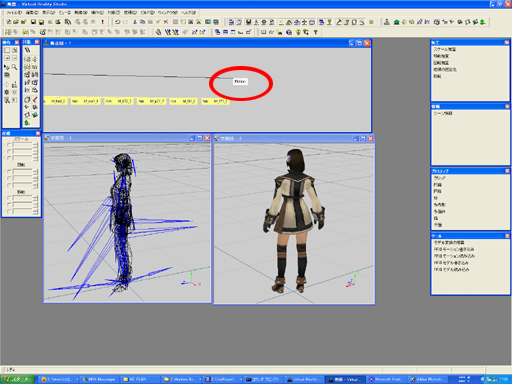Click the wireframe figure in the left 3D view
Screen dimensions: 512x384
click(x=122, y=221)
